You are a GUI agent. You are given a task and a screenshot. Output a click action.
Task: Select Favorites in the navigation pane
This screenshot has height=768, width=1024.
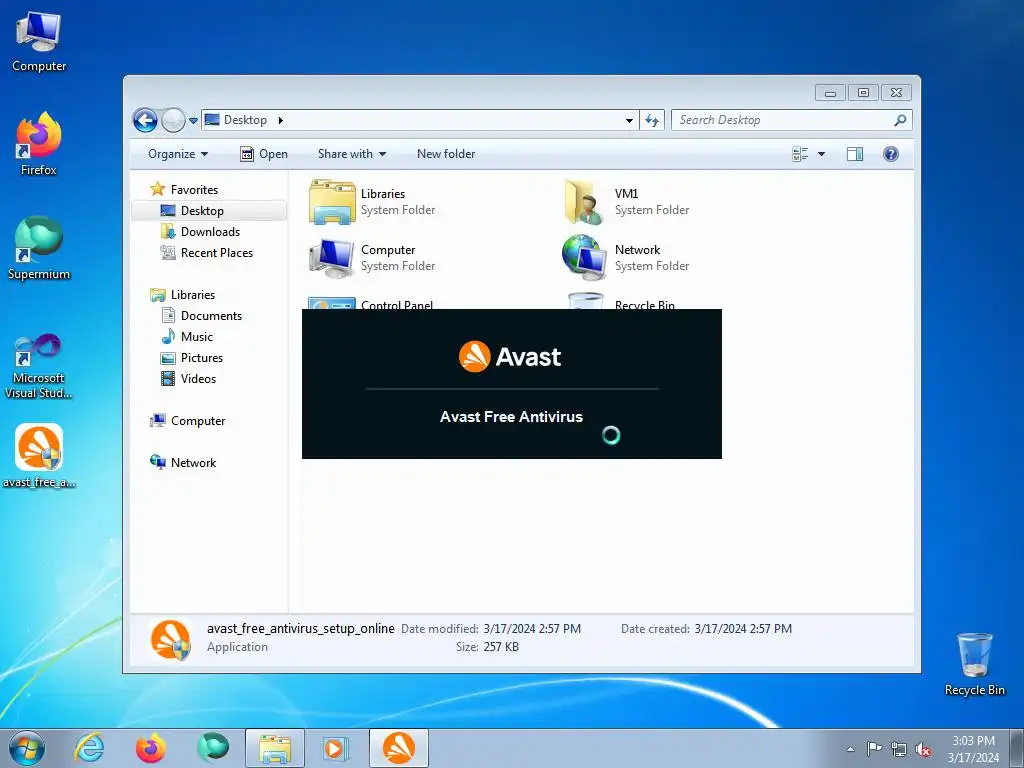pyautogui.click(x=194, y=189)
